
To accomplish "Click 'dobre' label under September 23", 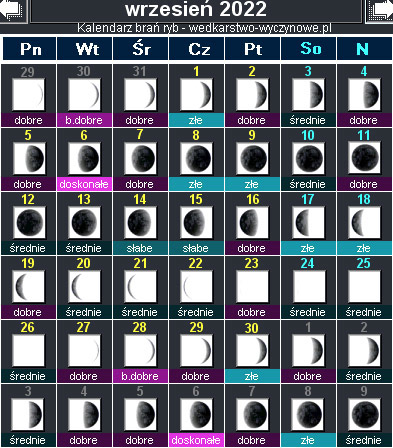I will [252, 312].
